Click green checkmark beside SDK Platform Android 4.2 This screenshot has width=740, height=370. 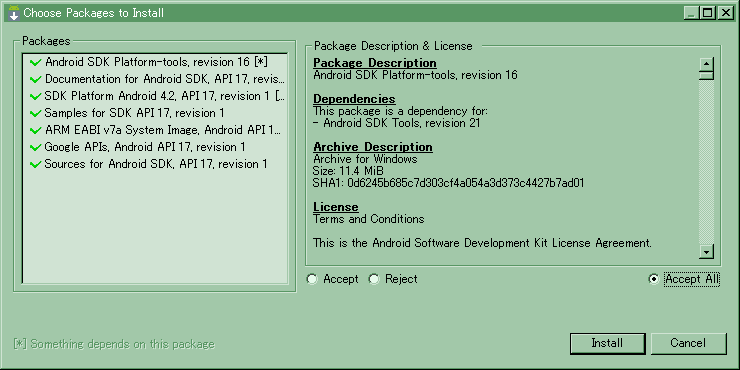click(35, 97)
